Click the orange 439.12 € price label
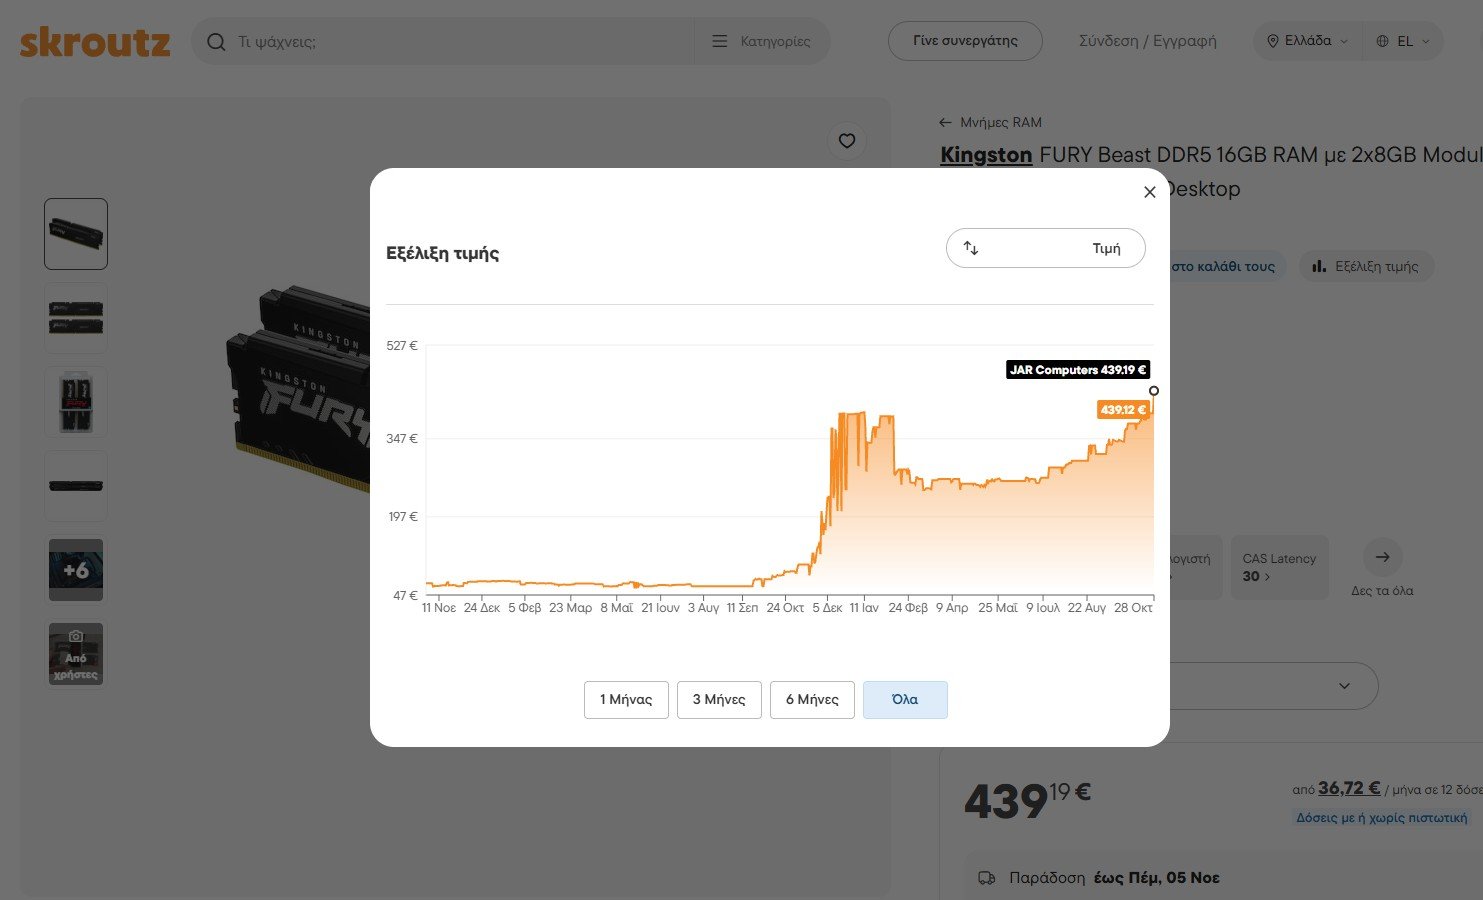The height and width of the screenshot is (900, 1483). pos(1123,410)
